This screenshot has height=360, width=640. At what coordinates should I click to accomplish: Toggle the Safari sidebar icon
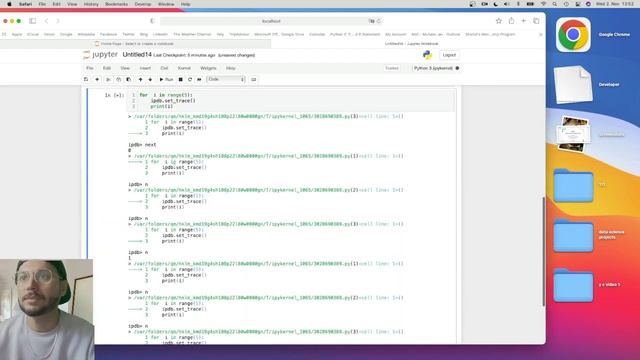coord(32,21)
